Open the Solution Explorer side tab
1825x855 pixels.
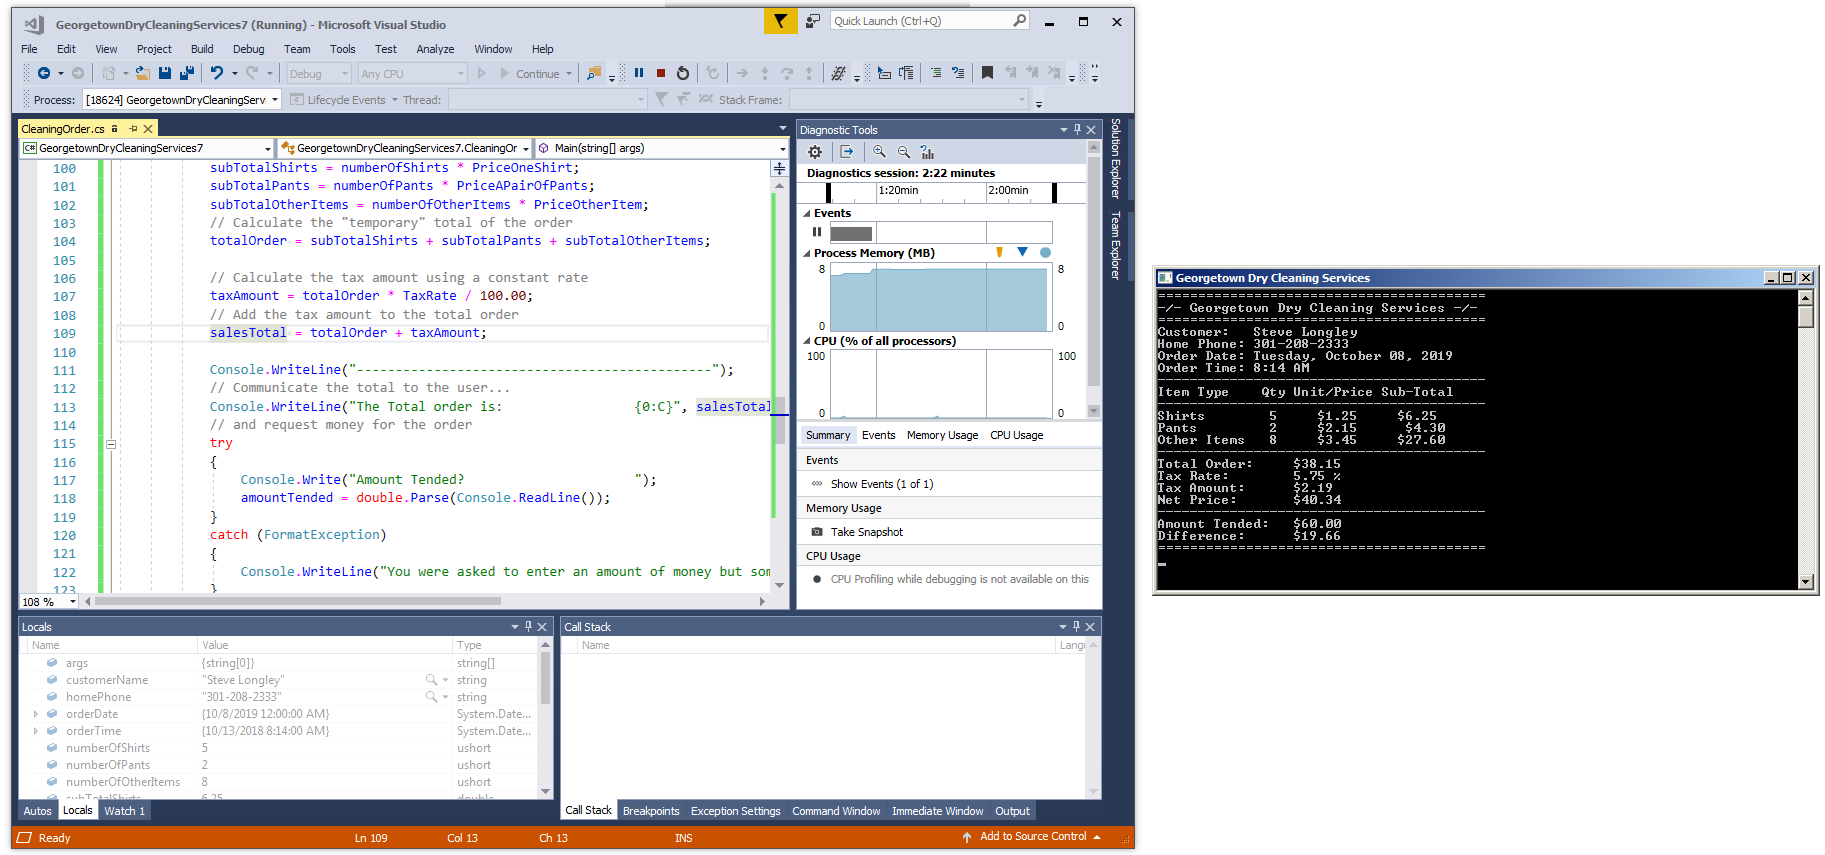pos(1116,158)
